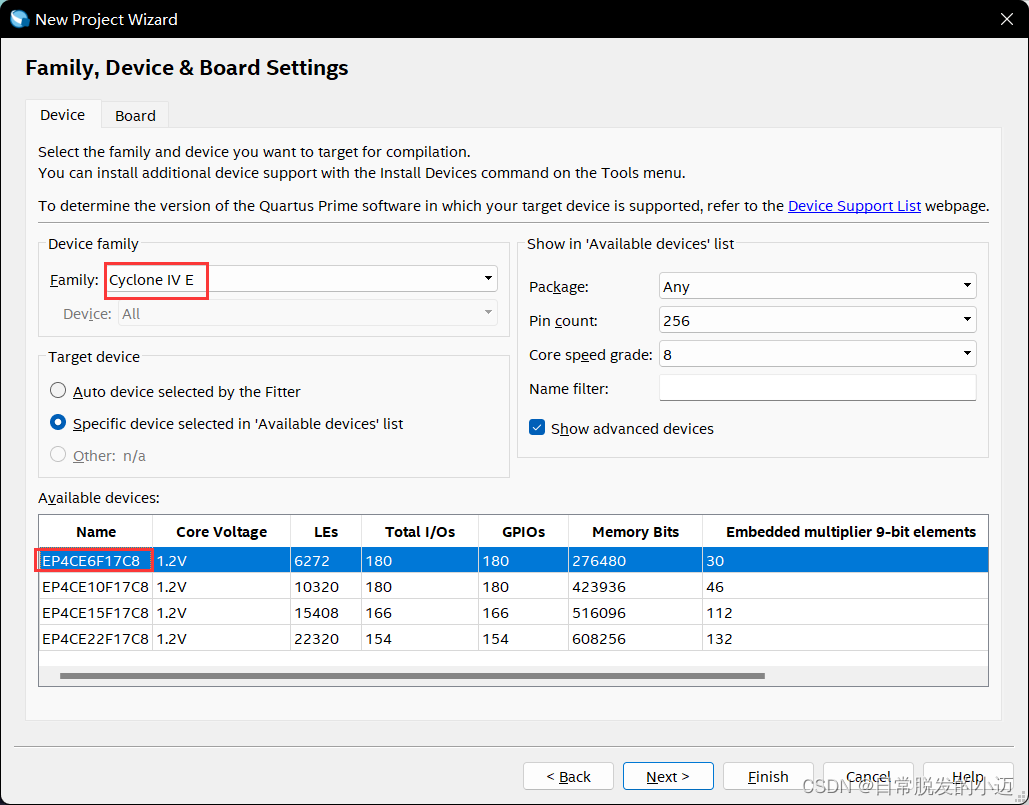Go back with the < Back button
Viewport: 1029px width, 805px height.
click(568, 776)
